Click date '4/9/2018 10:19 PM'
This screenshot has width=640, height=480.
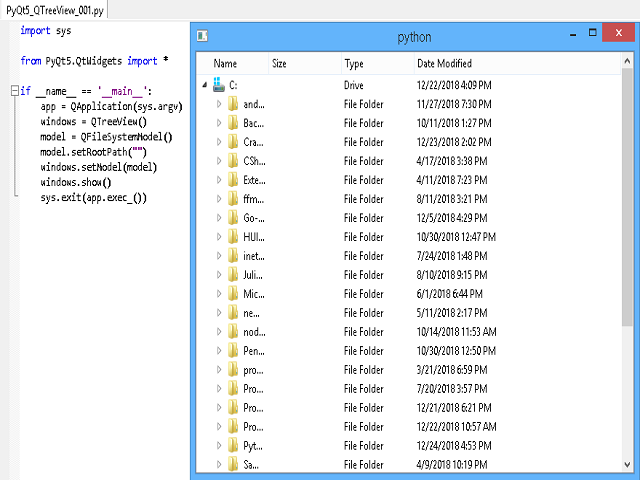[452, 464]
